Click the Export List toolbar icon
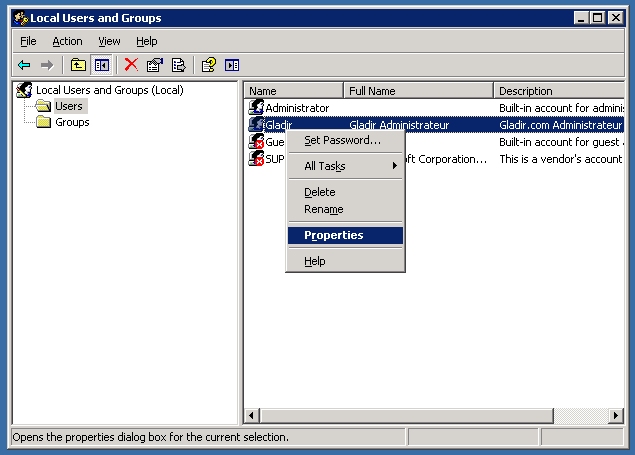This screenshot has height=455, width=635. click(x=178, y=65)
